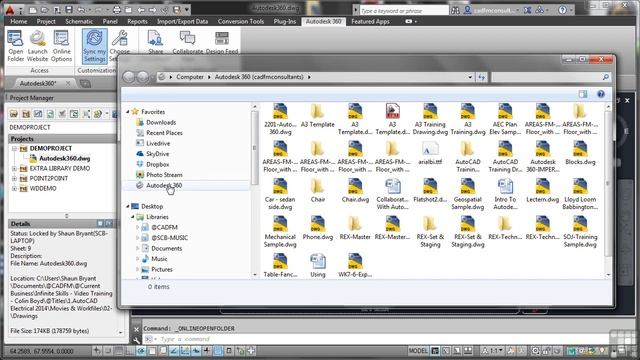The height and width of the screenshot is (360, 640).
Task: Collapse Desktop node in navigation pane
Action: pyautogui.click(x=128, y=207)
